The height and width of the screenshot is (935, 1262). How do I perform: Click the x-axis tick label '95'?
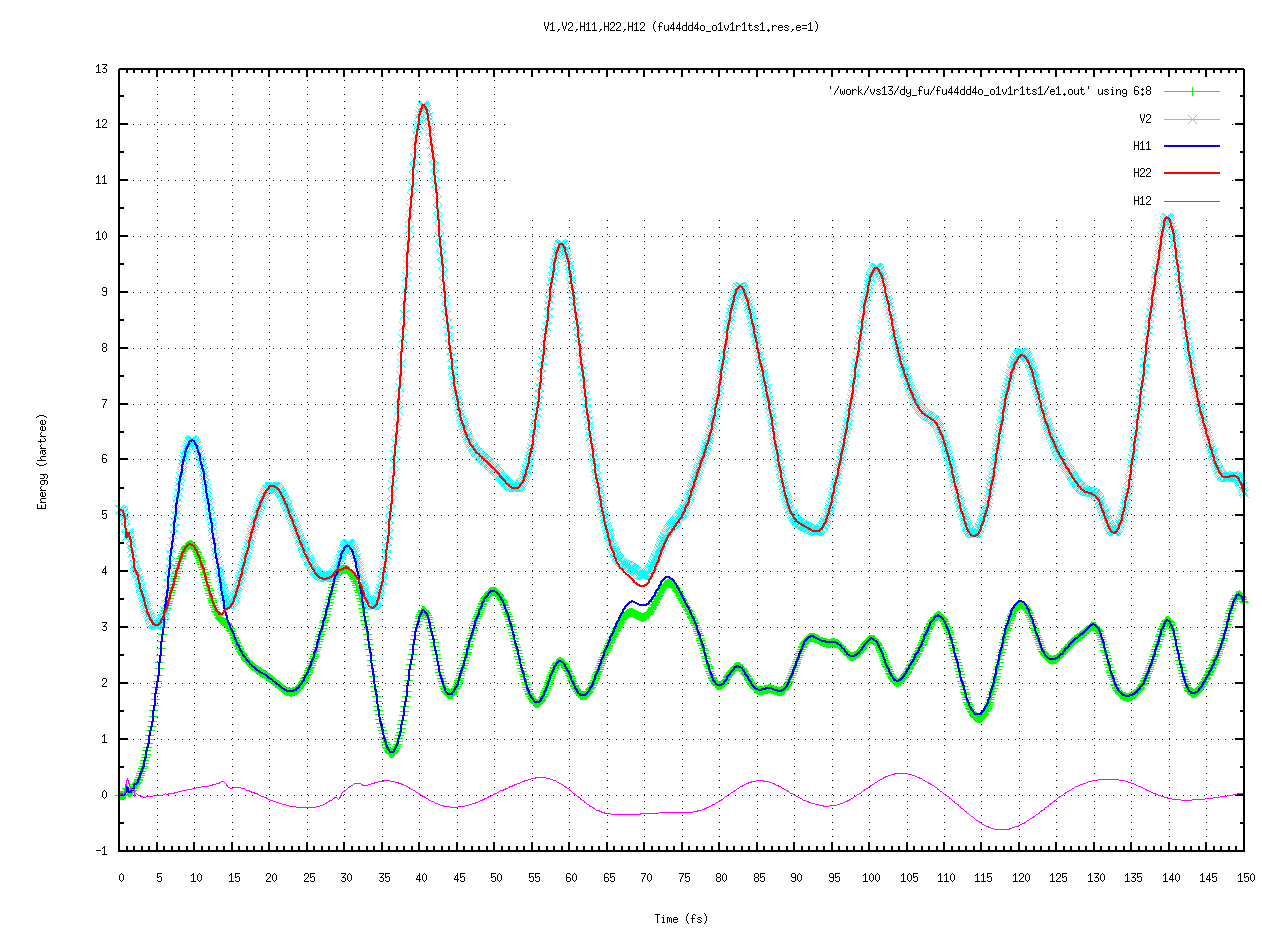[833, 877]
